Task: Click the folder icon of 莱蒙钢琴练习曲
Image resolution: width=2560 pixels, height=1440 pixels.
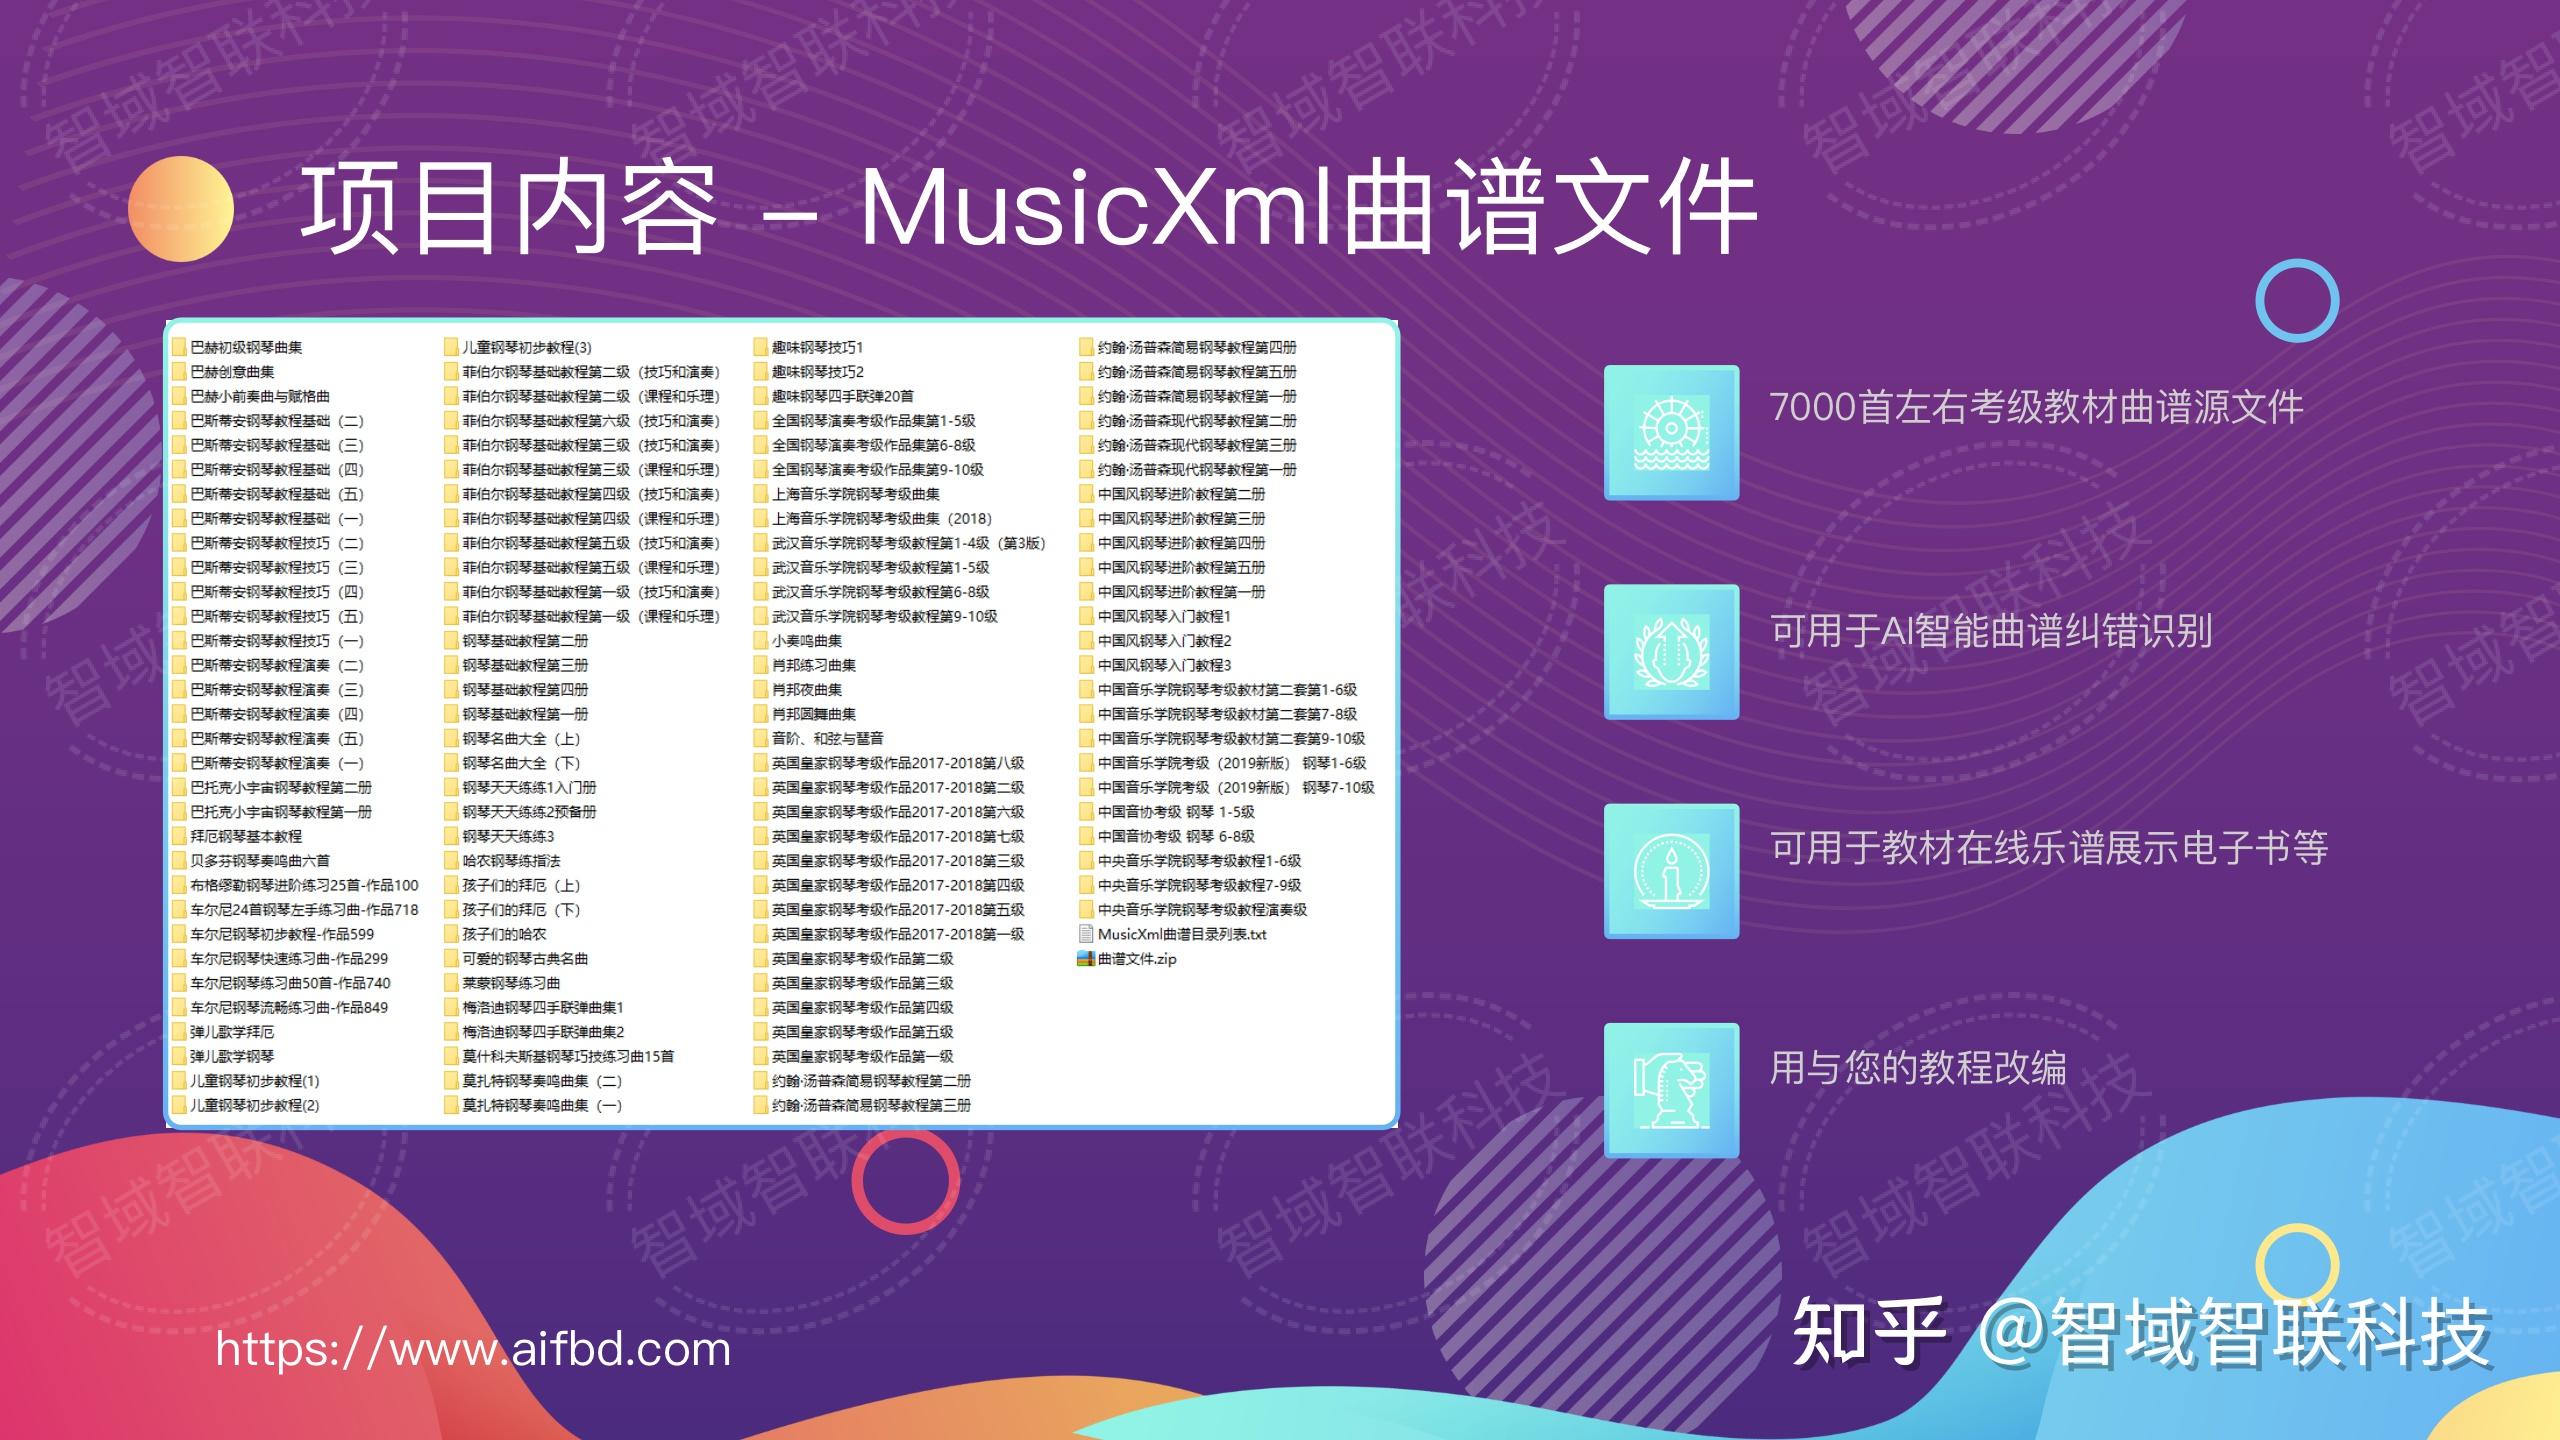Action: click(x=451, y=983)
